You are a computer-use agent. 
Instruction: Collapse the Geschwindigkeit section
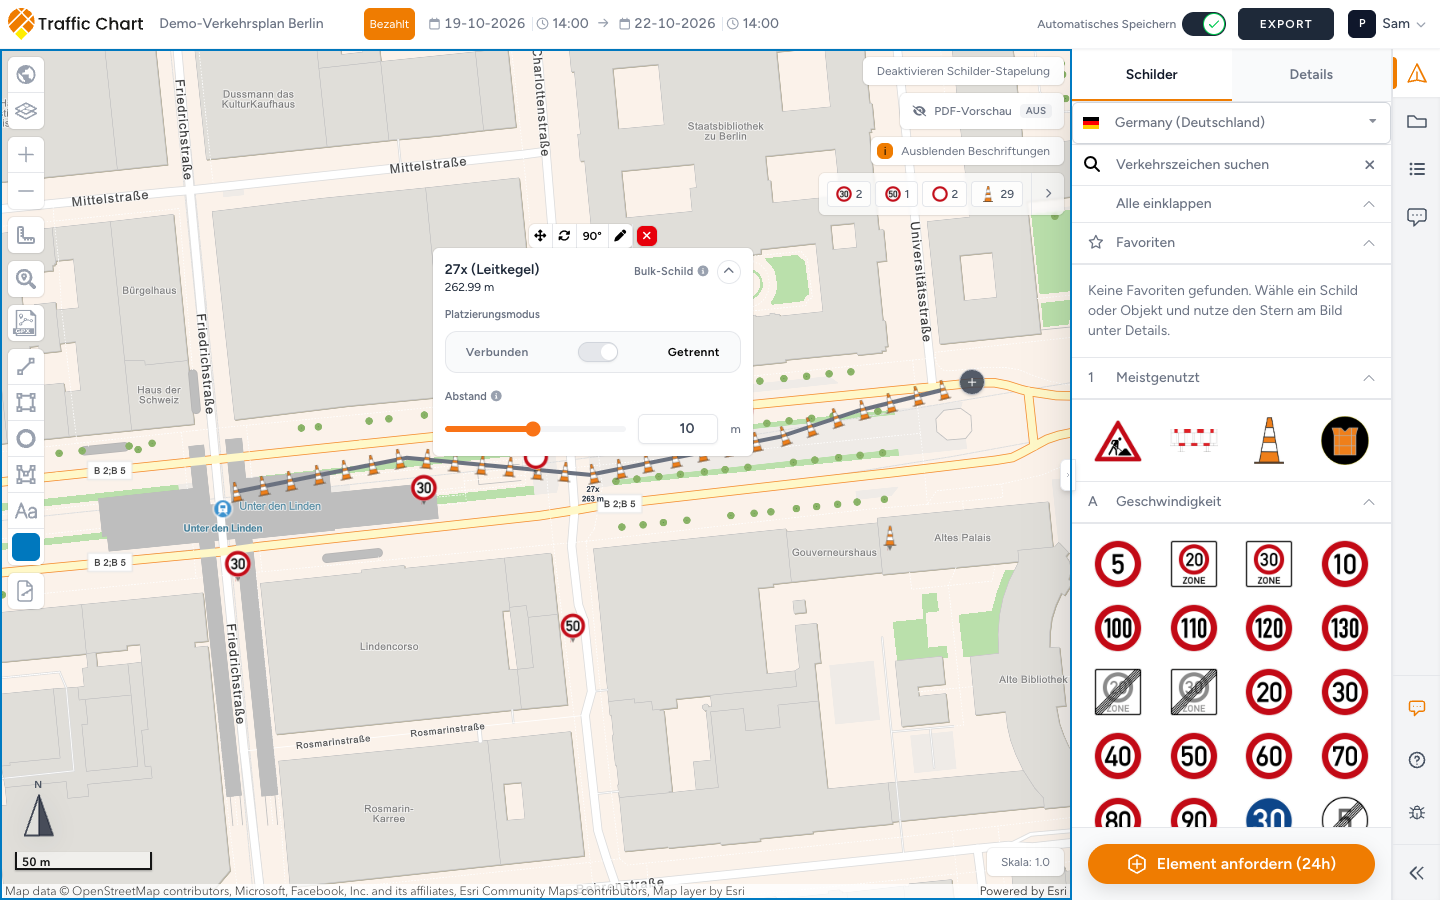[x=1369, y=502]
